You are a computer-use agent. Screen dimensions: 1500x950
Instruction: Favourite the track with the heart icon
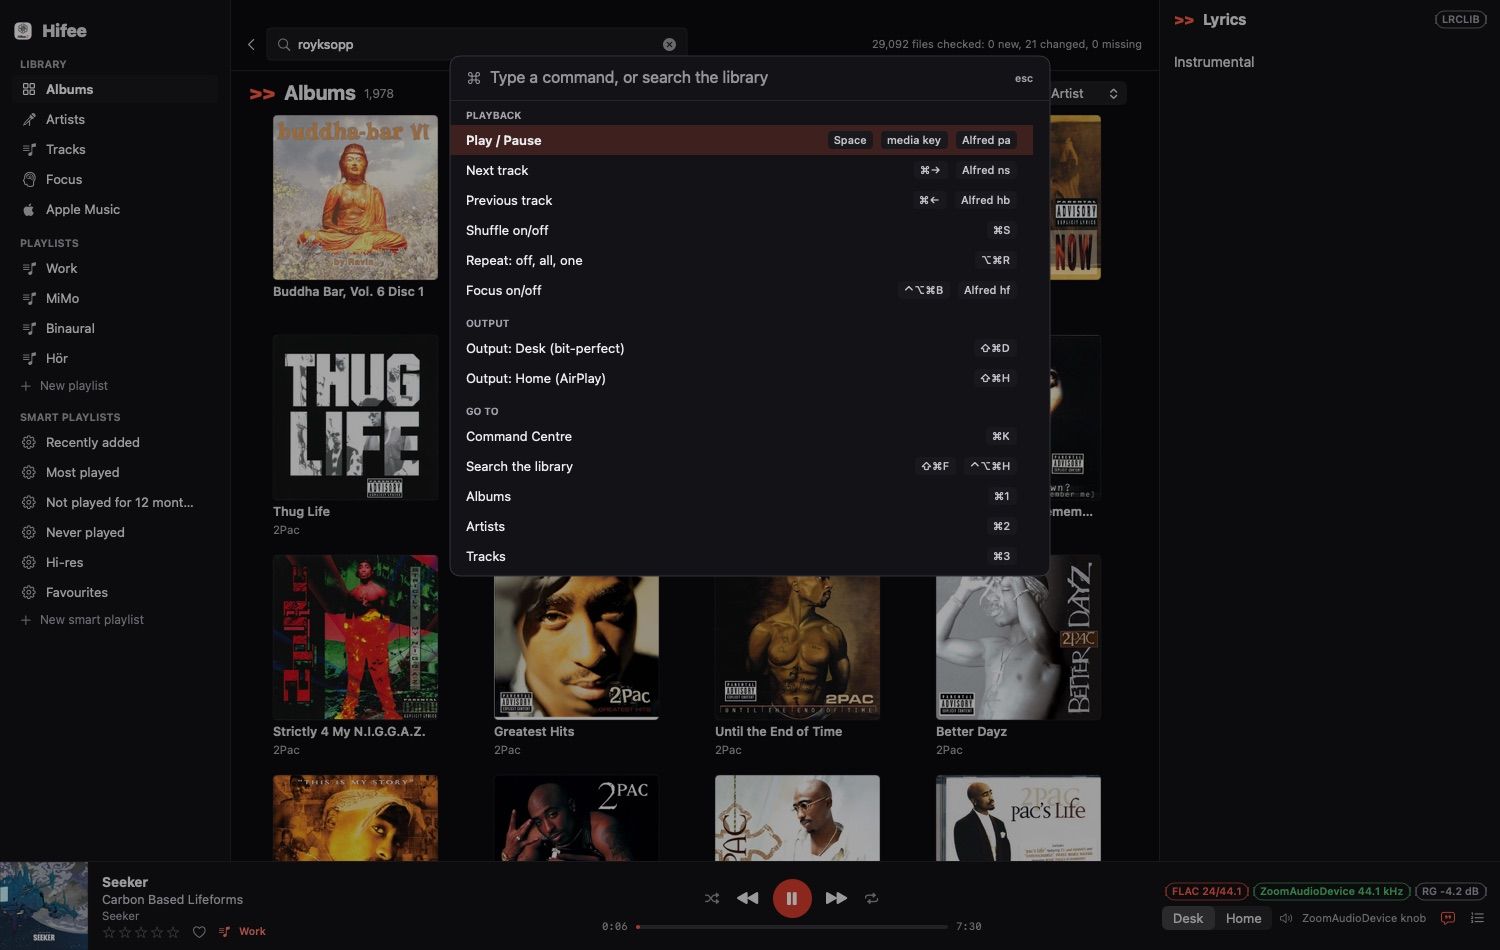point(199,932)
